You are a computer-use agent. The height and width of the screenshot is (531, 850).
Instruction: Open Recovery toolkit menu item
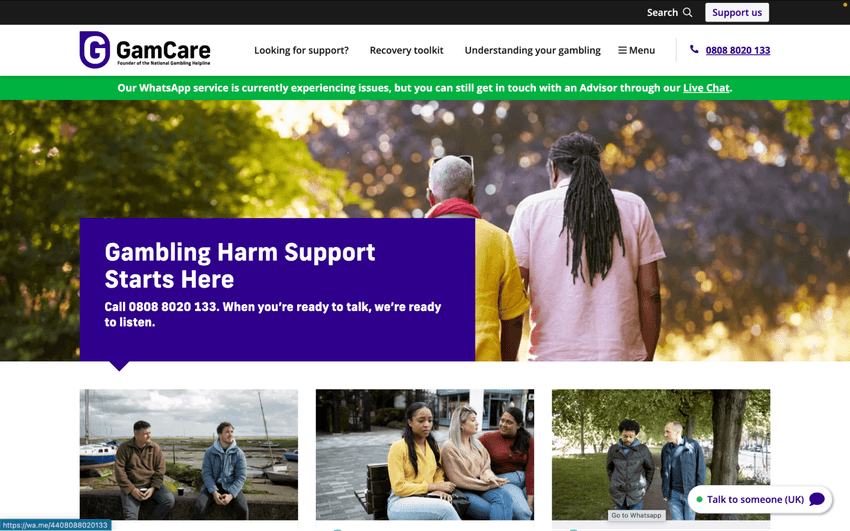(x=407, y=50)
